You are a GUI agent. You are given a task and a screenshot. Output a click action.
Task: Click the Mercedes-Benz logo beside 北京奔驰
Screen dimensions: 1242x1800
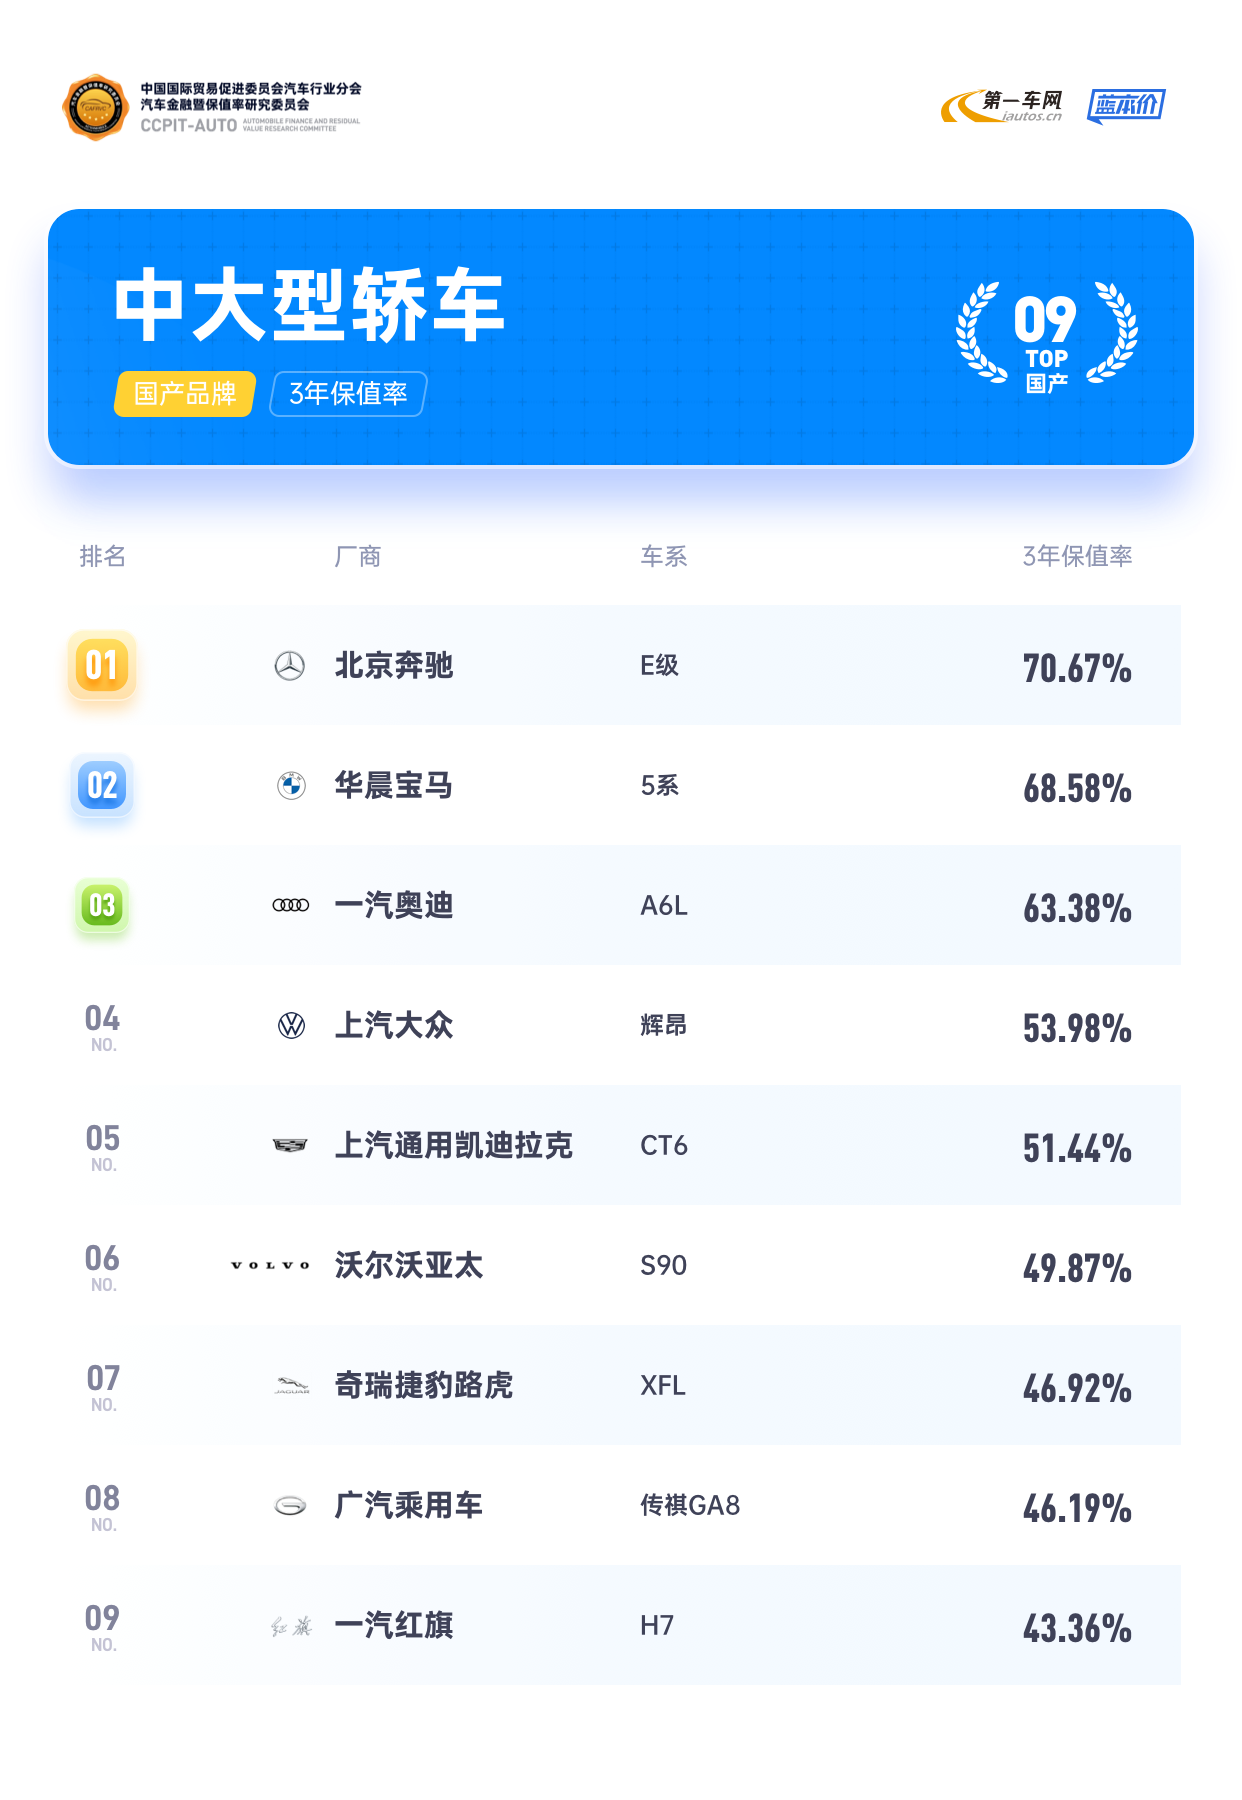pos(290,665)
